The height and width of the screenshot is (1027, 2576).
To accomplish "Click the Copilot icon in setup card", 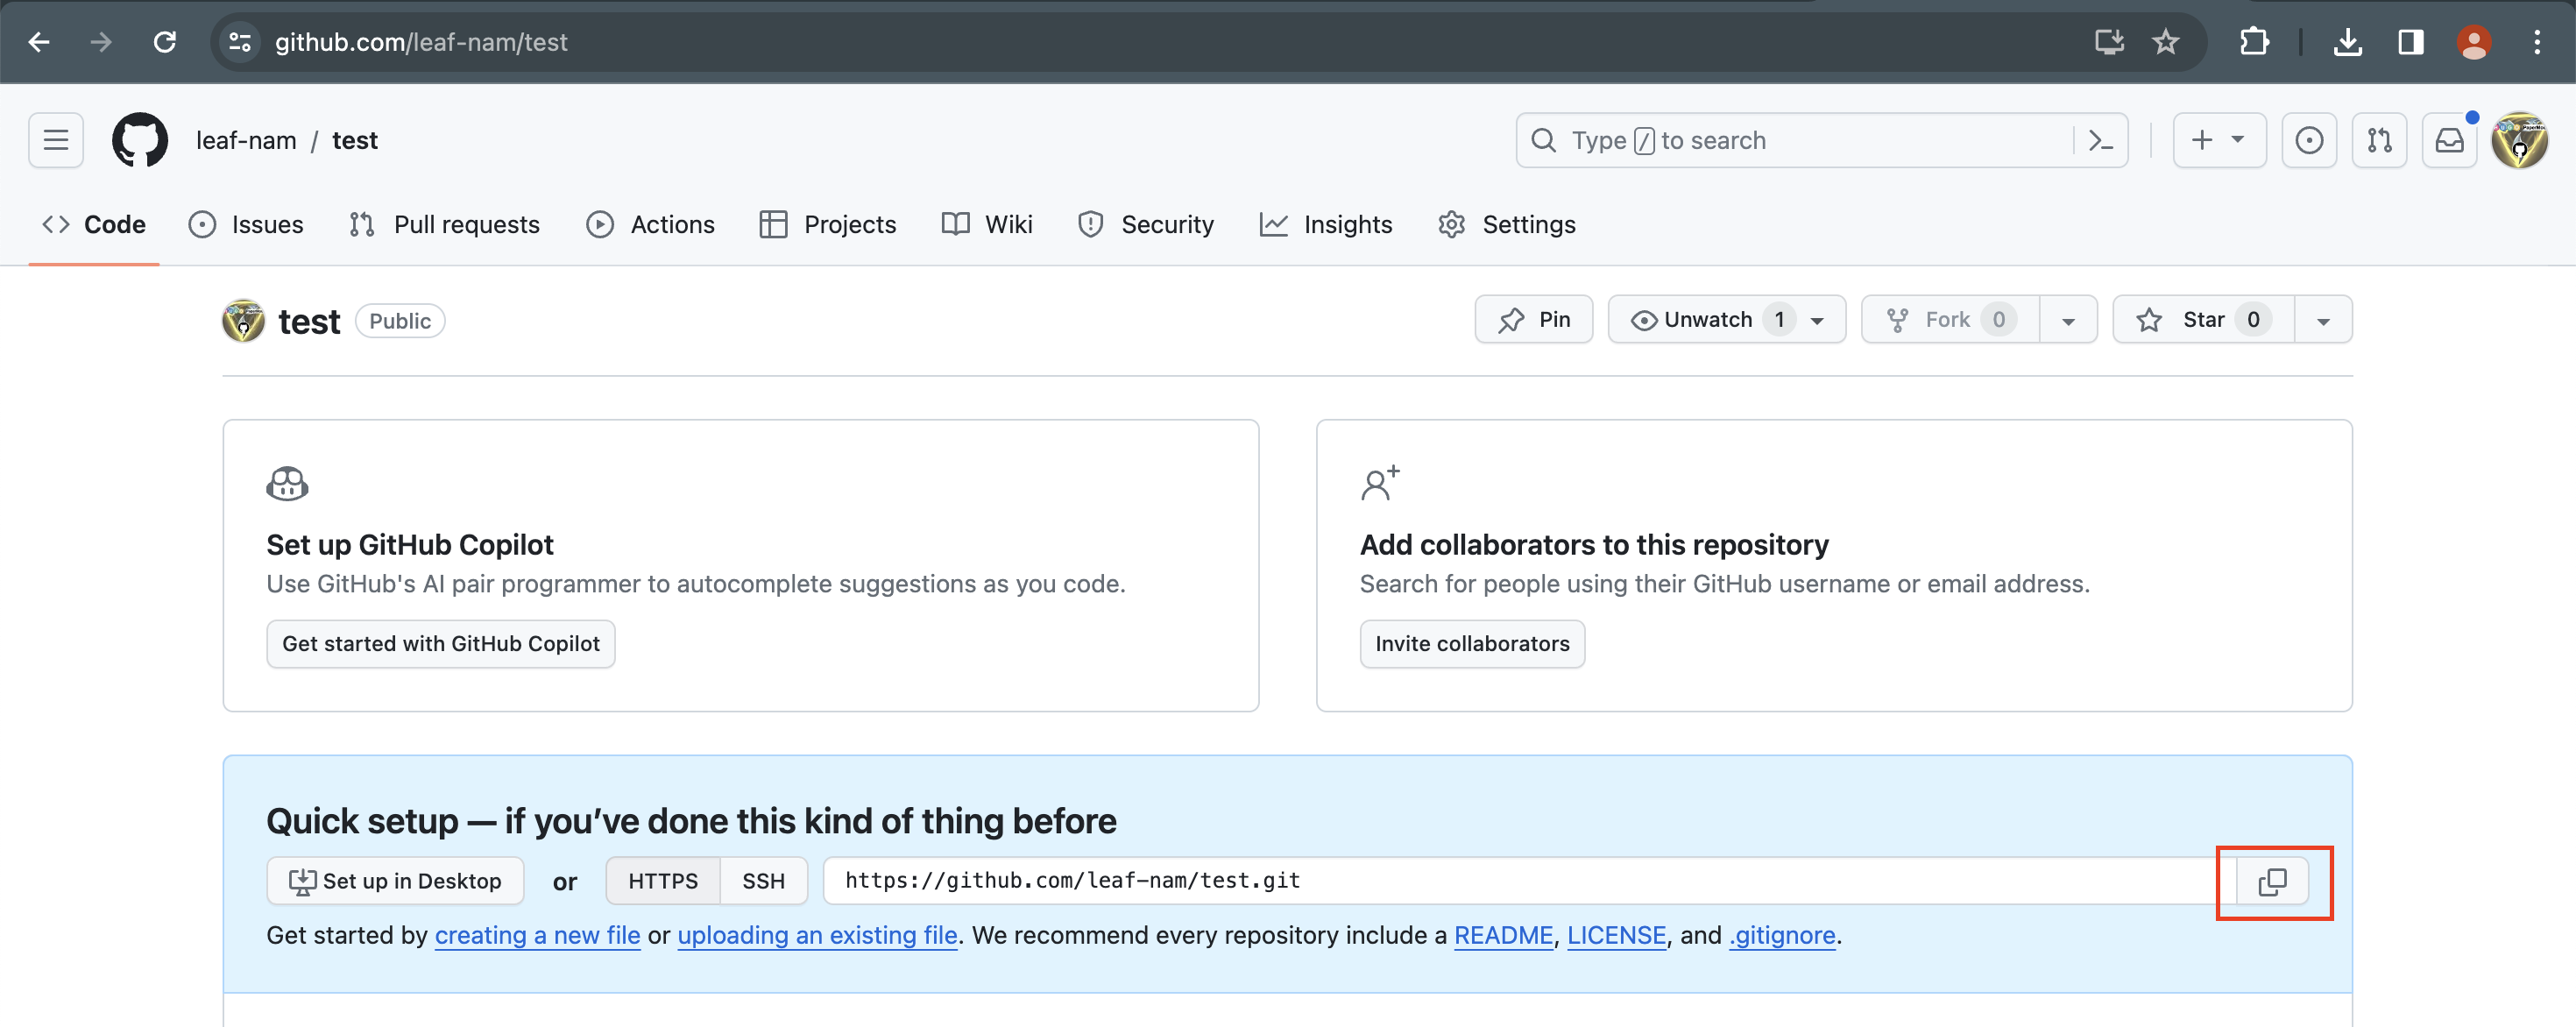I will 287,484.
